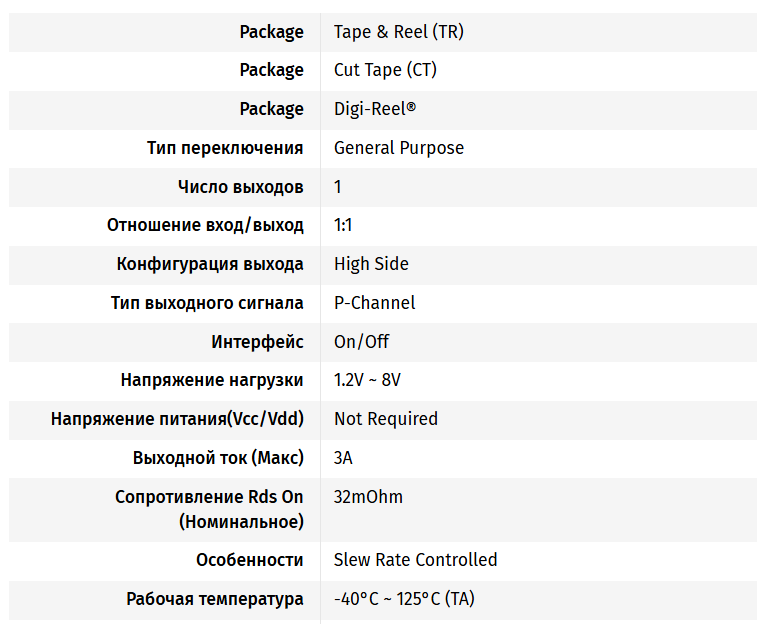Select the "Not Required" supply voltage value
Viewport: 757px width, 624px height.
click(x=385, y=419)
